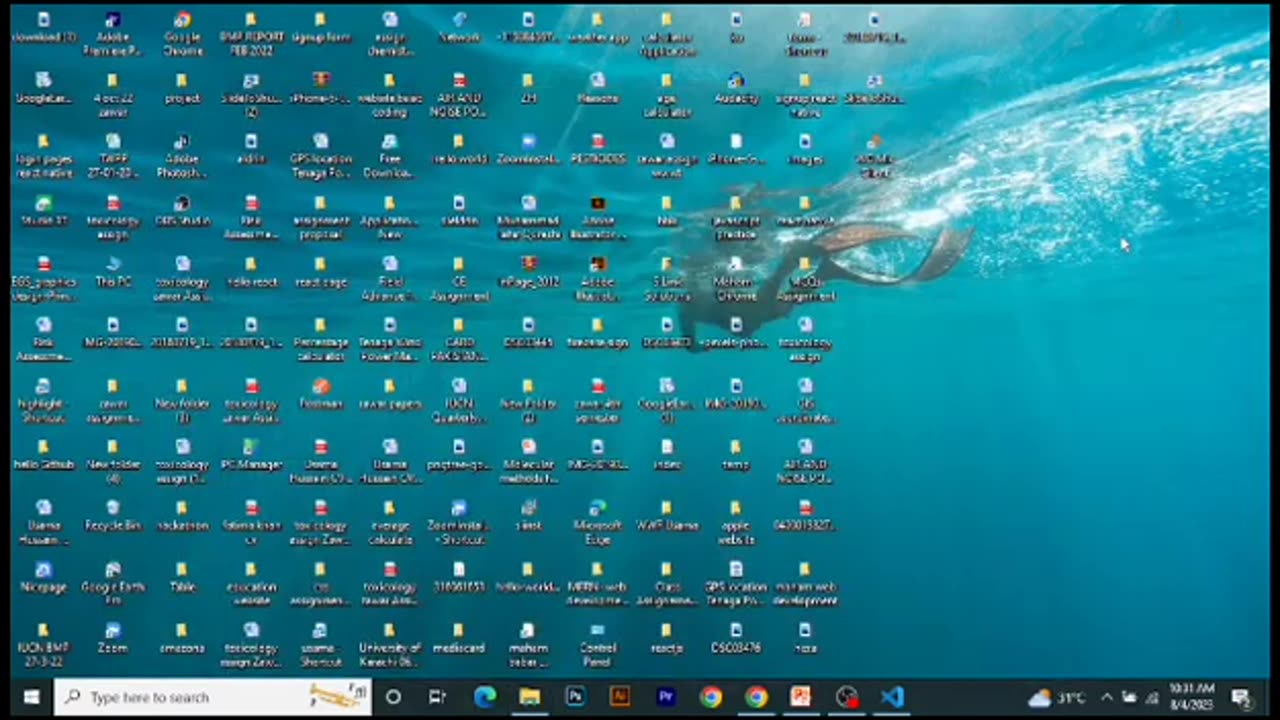Select the Recycle Bin desktop icon

click(x=113, y=516)
